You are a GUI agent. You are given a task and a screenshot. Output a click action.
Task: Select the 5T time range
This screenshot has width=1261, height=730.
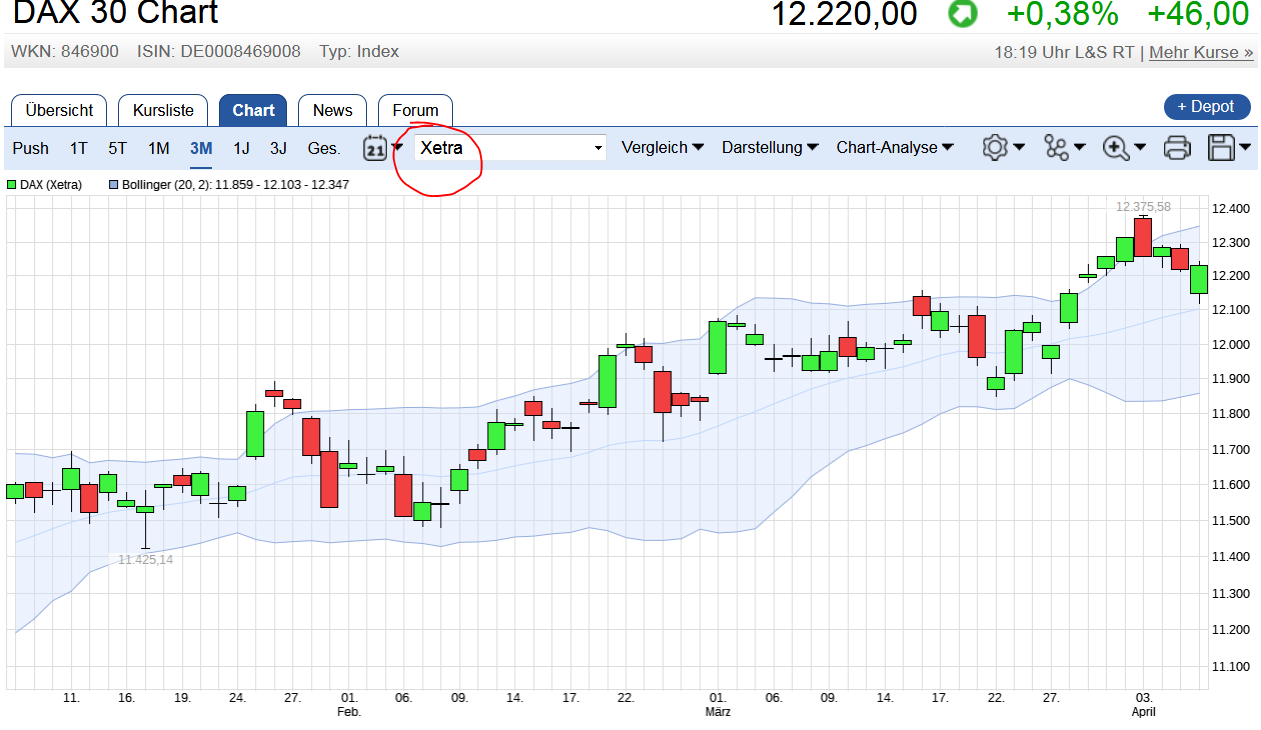[x=118, y=148]
